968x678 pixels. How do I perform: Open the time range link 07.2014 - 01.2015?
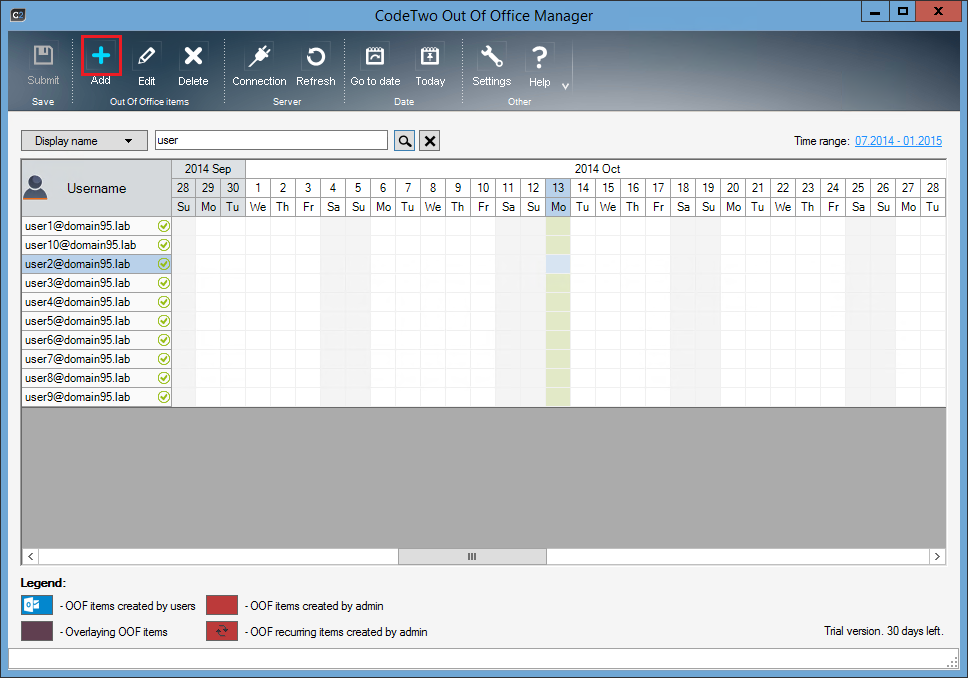coord(898,141)
